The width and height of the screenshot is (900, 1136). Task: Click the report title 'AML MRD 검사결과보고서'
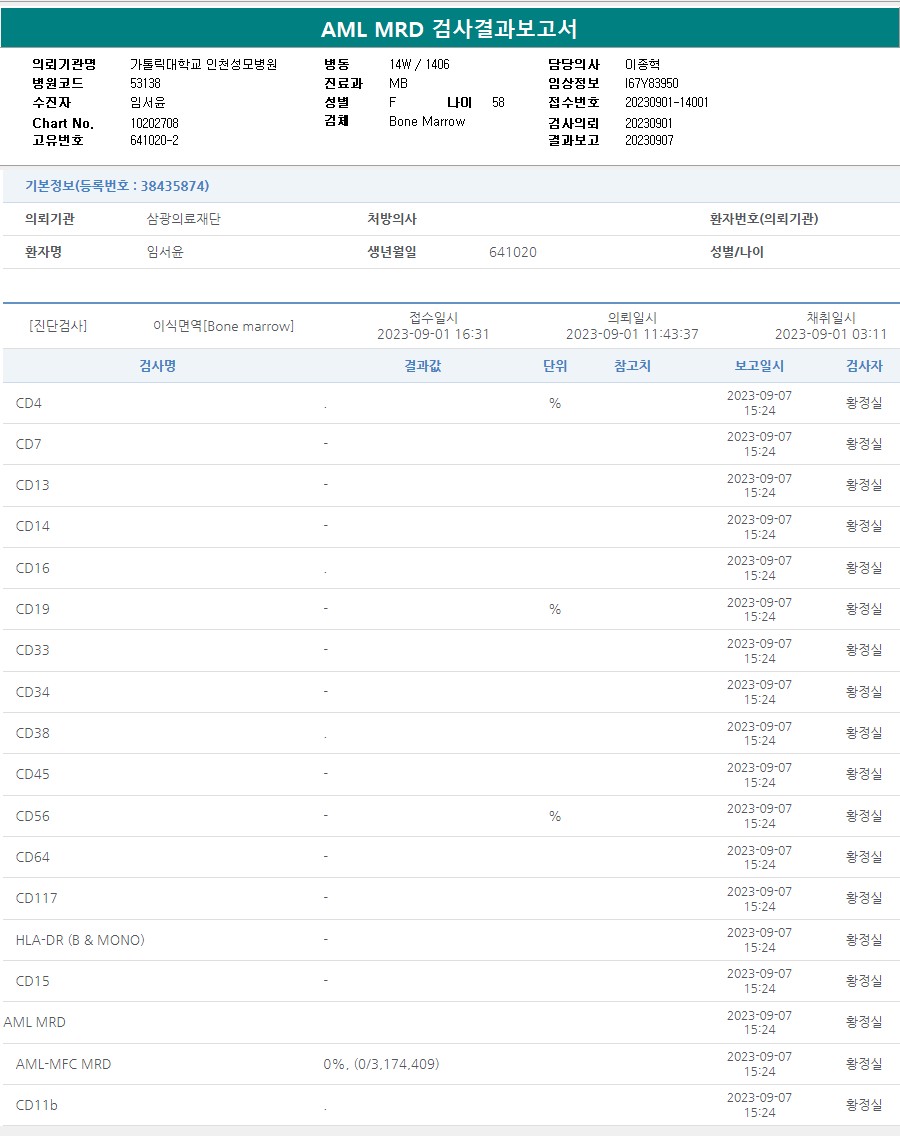click(449, 29)
